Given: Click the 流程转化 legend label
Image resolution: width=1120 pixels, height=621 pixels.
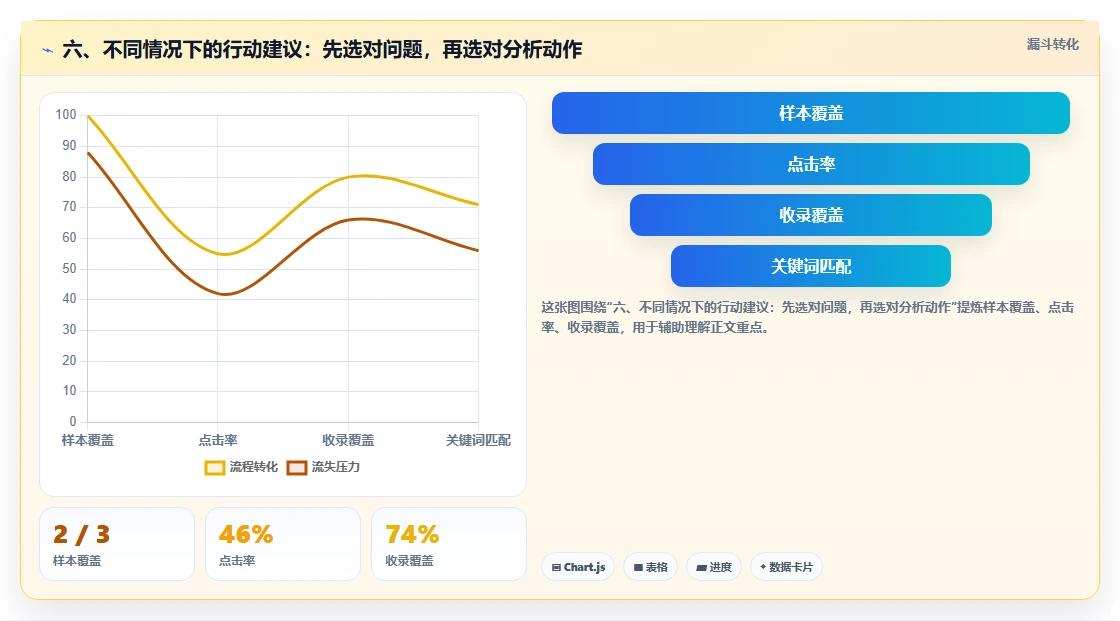Looking at the screenshot, I should (x=254, y=467).
